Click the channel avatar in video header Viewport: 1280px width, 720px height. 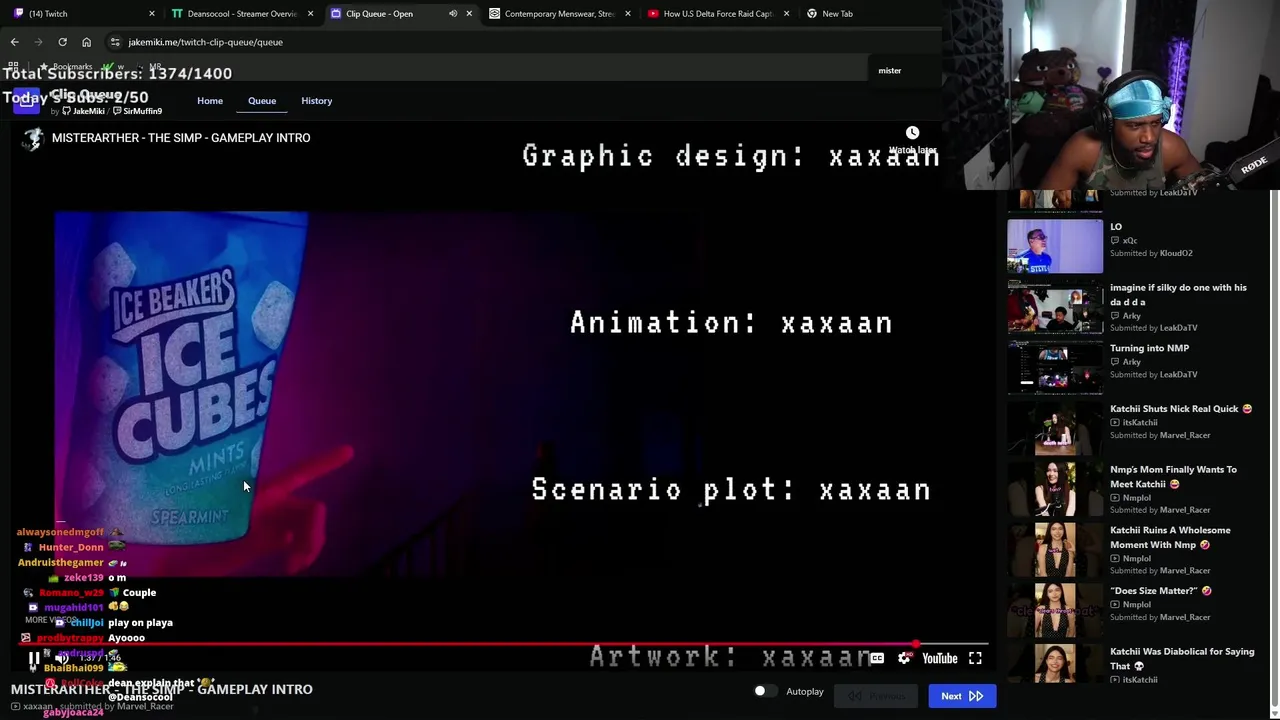coord(33,138)
